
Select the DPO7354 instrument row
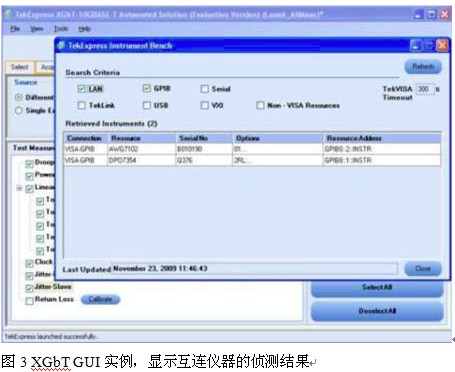pyautogui.click(x=252, y=160)
